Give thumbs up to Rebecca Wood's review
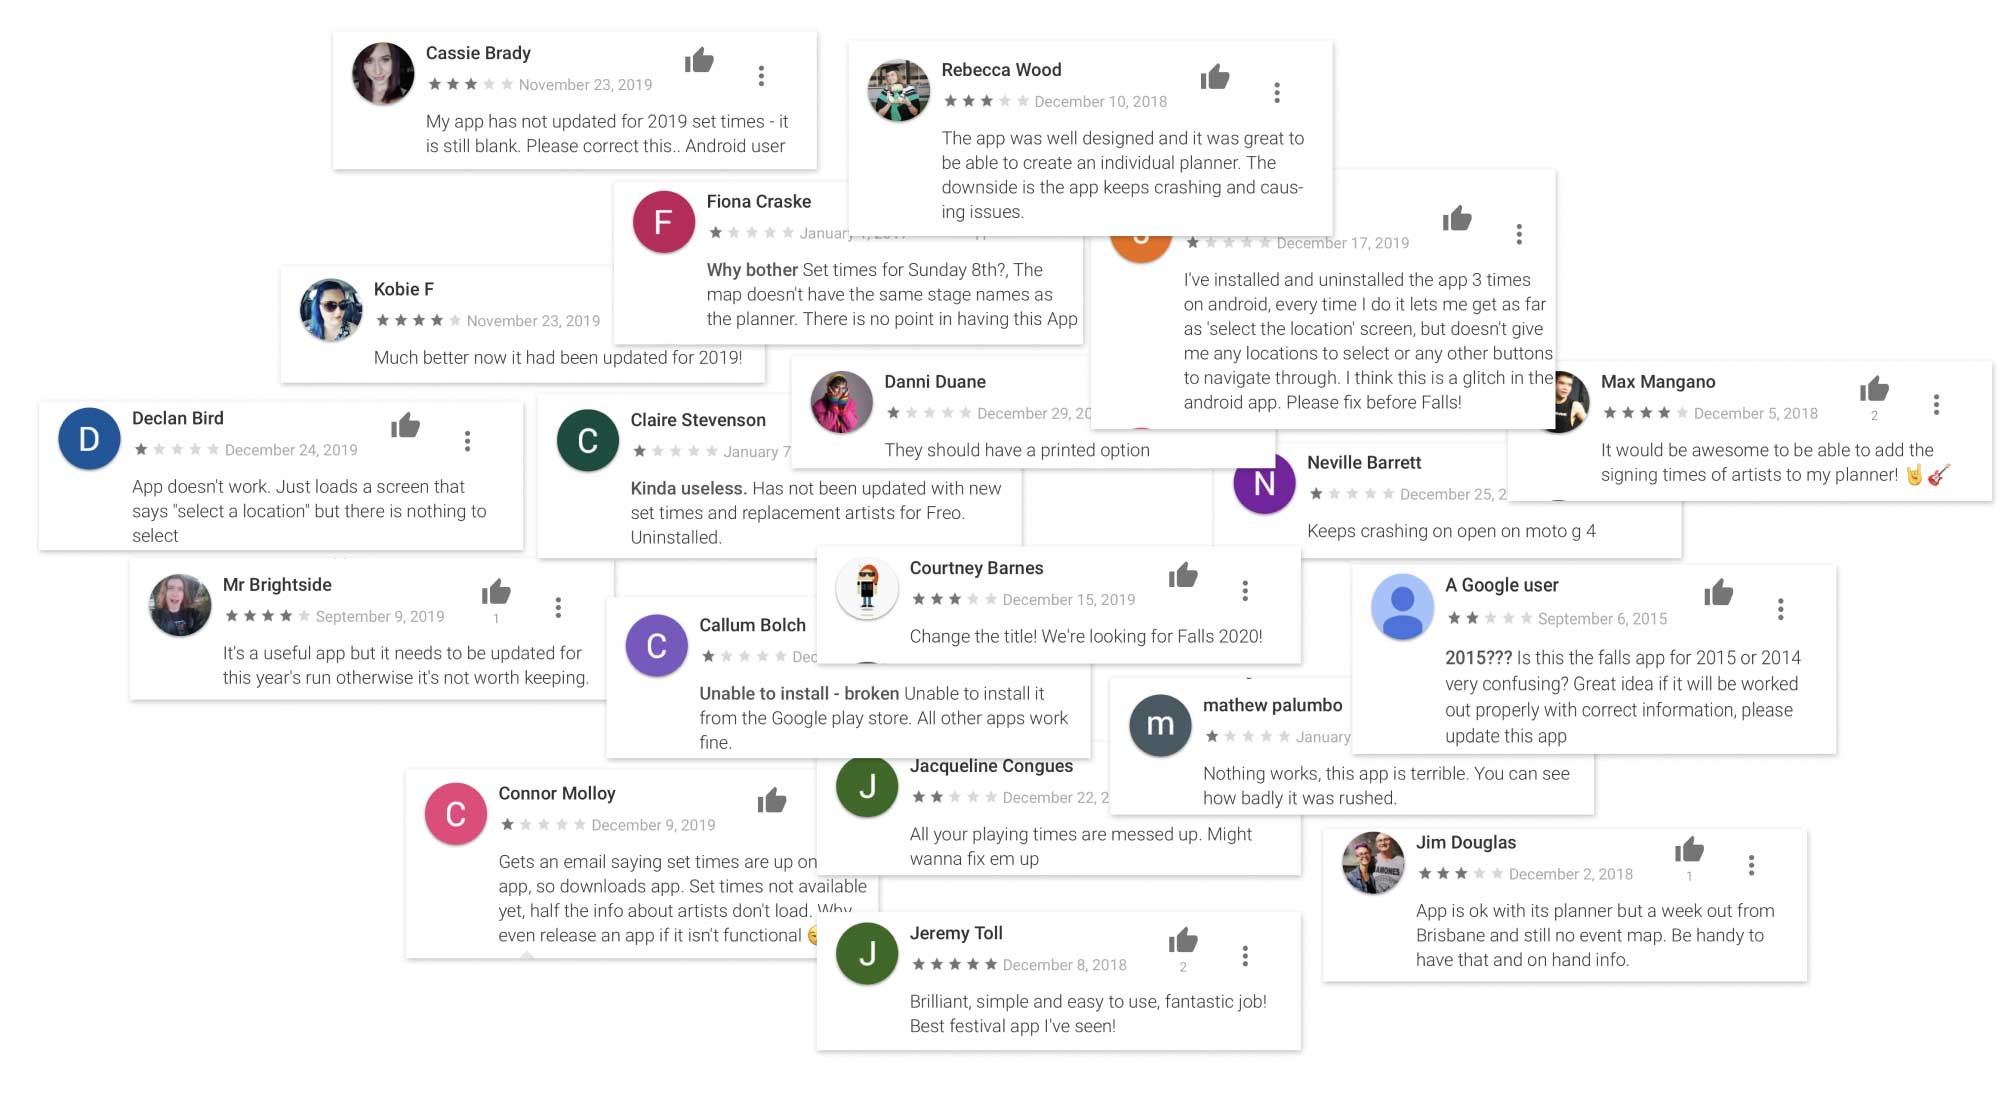2016x1104 pixels. click(x=1215, y=77)
